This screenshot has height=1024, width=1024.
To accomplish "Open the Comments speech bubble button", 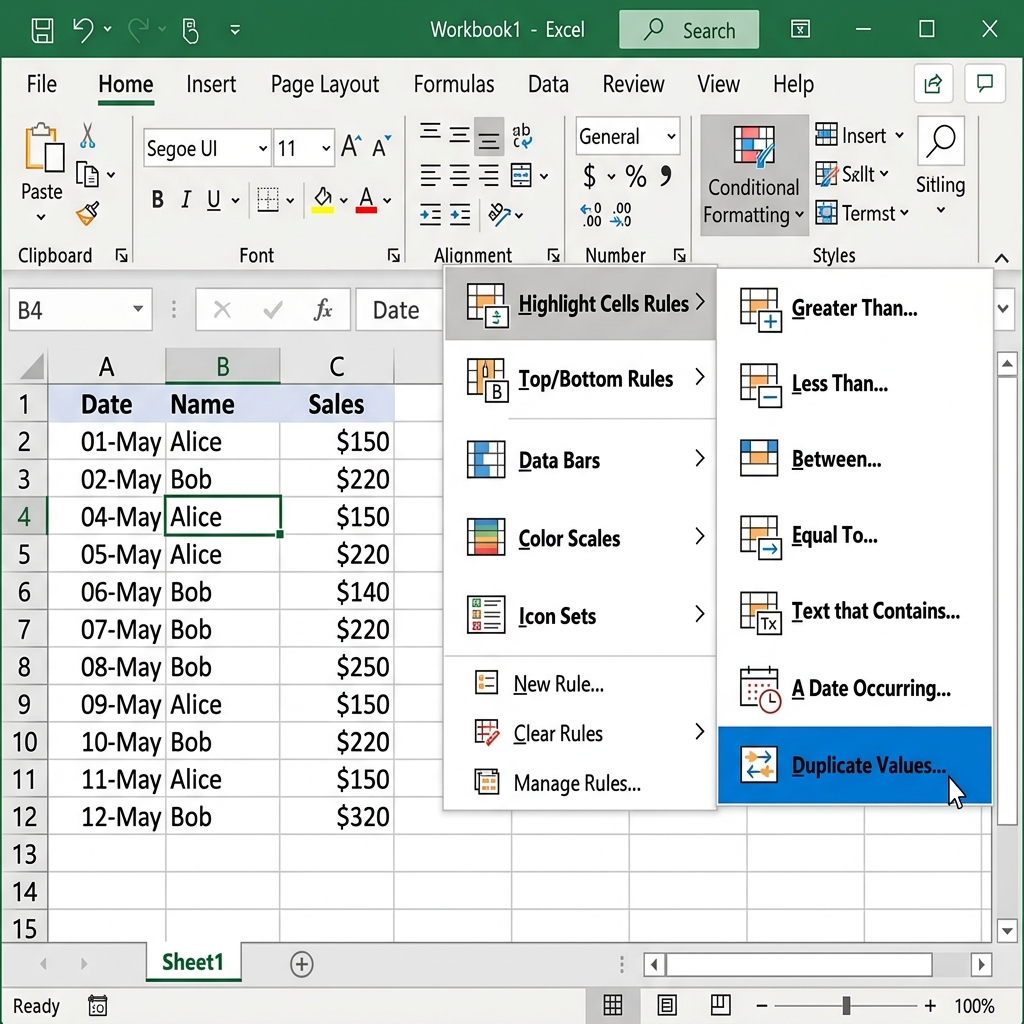I will click(984, 83).
